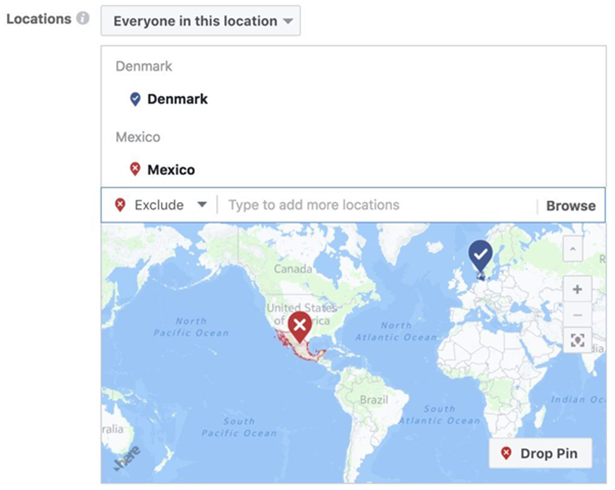Image resolution: width=615 pixels, height=490 pixels.
Task: Zoom in the map with plus button
Action: click(x=577, y=290)
